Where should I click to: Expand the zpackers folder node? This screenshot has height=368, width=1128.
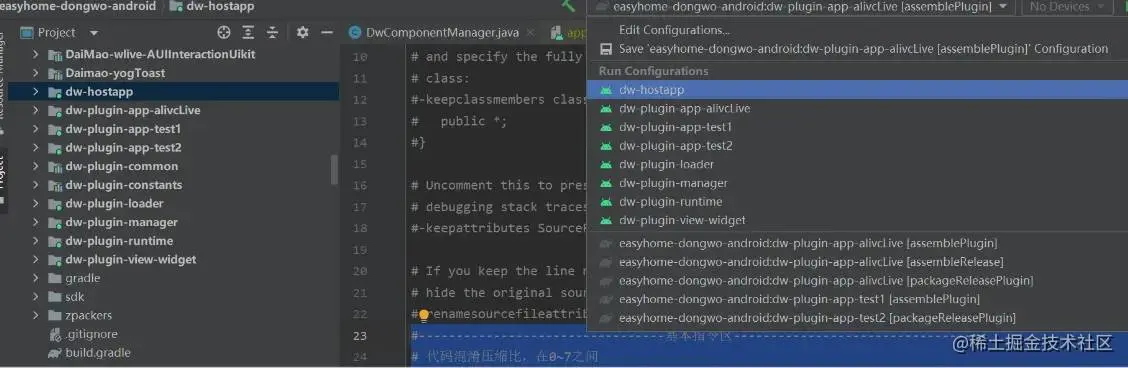(35, 316)
